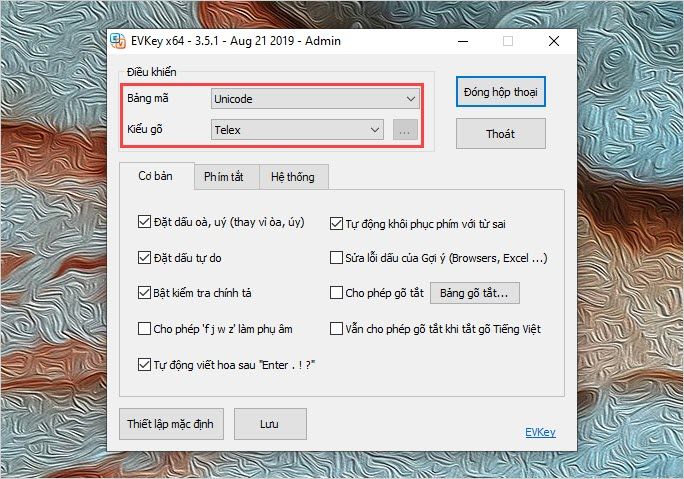Close the EVKey window
The width and height of the screenshot is (684, 479).
pos(553,41)
